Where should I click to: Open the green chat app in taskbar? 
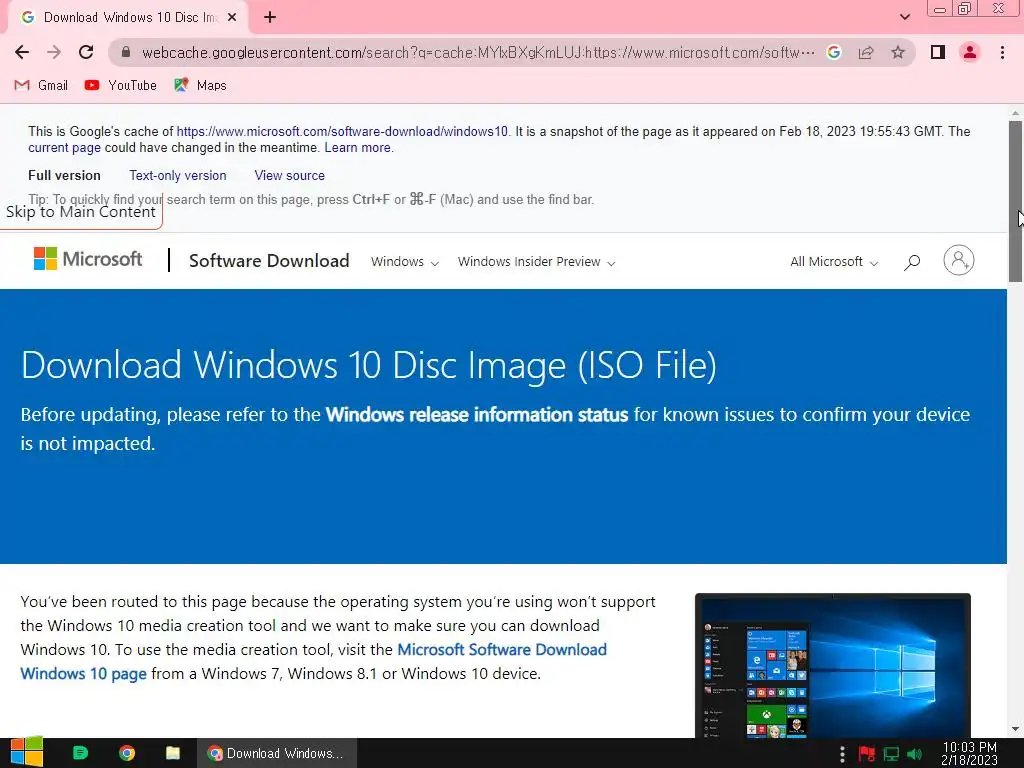pos(80,753)
